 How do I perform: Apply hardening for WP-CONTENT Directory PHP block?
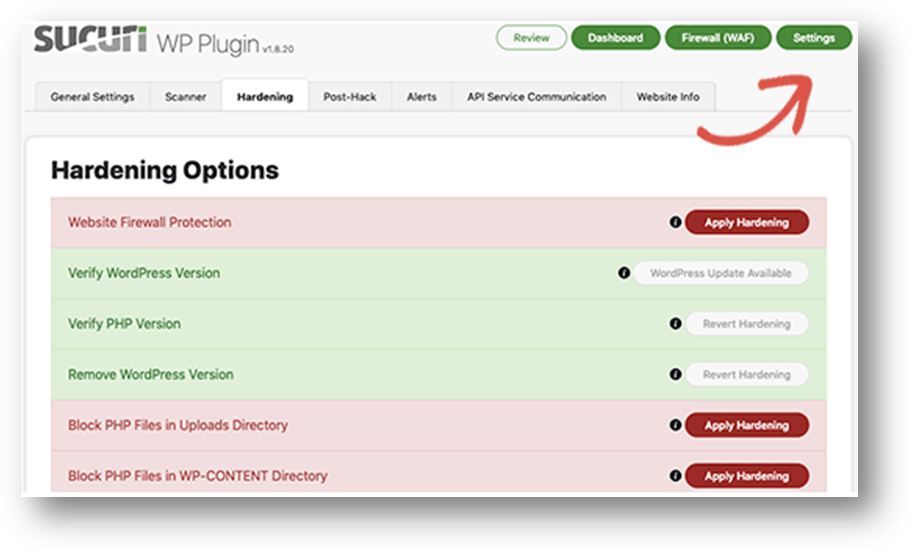(747, 476)
